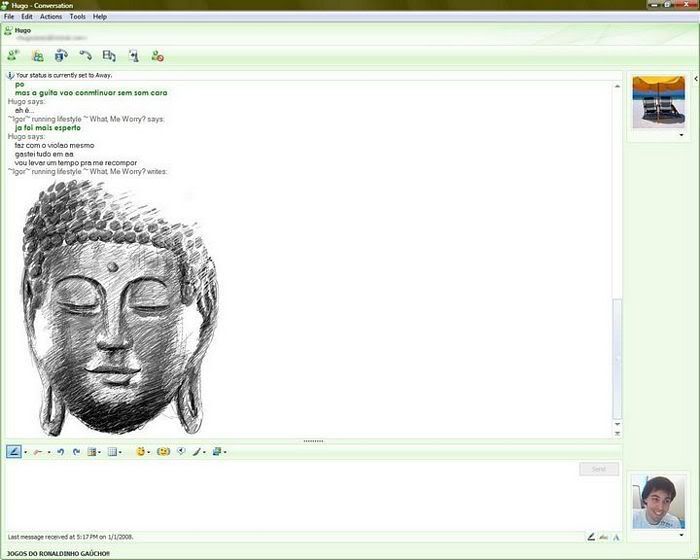Switch to typed text input mode
This screenshot has width=700, height=560.
click(604, 537)
